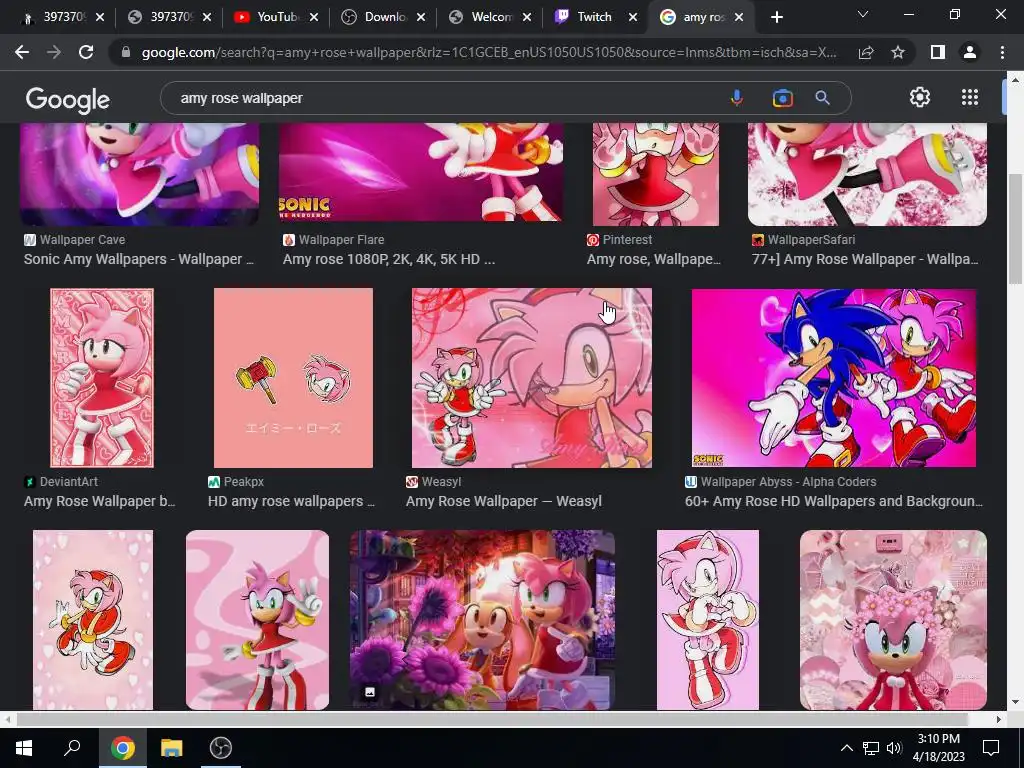
Task: Share this page with the share icon
Action: click(866, 52)
